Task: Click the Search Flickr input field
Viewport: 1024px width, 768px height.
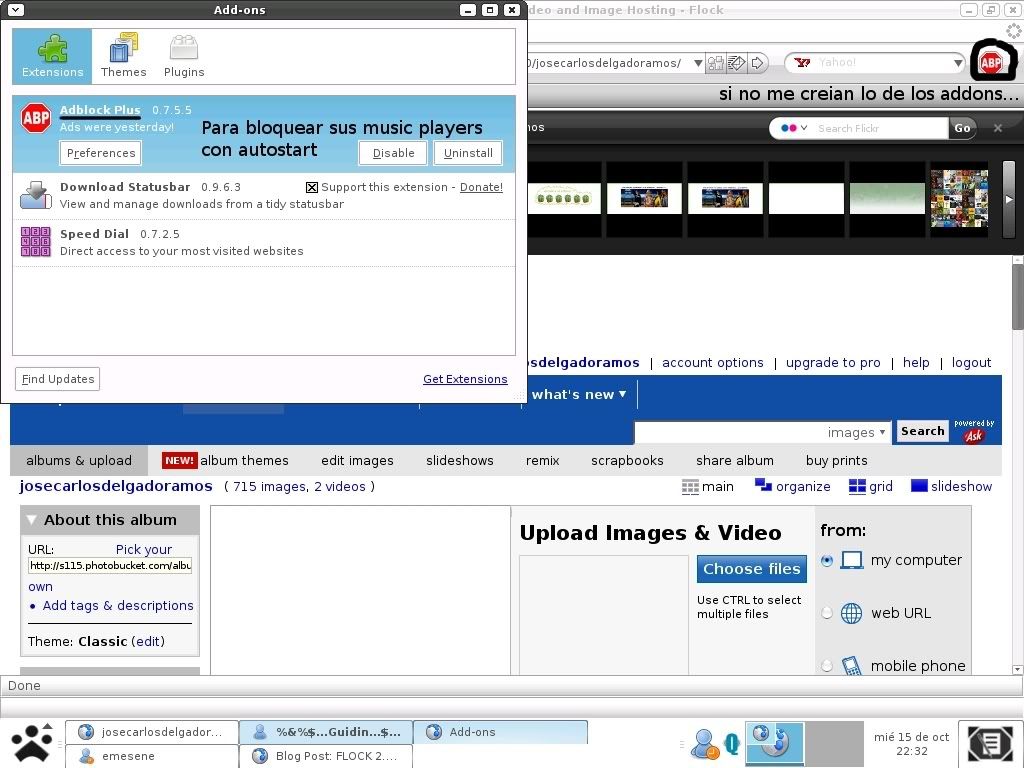Action: coord(880,128)
